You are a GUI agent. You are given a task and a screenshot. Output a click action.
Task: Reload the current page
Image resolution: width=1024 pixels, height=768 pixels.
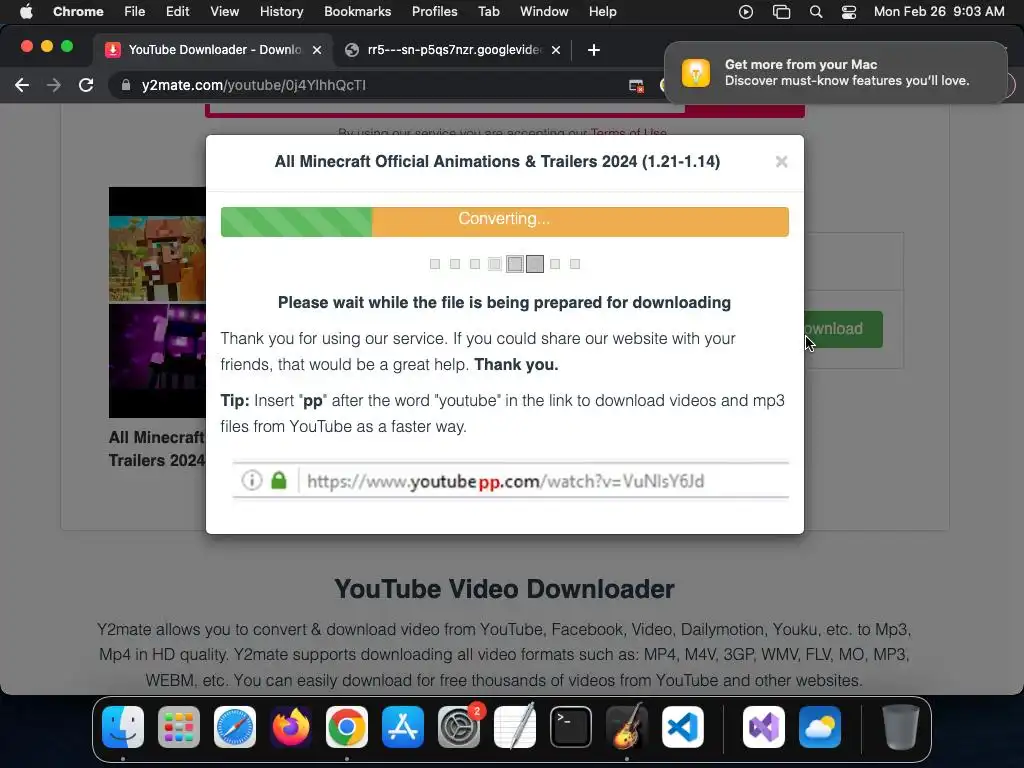86,85
